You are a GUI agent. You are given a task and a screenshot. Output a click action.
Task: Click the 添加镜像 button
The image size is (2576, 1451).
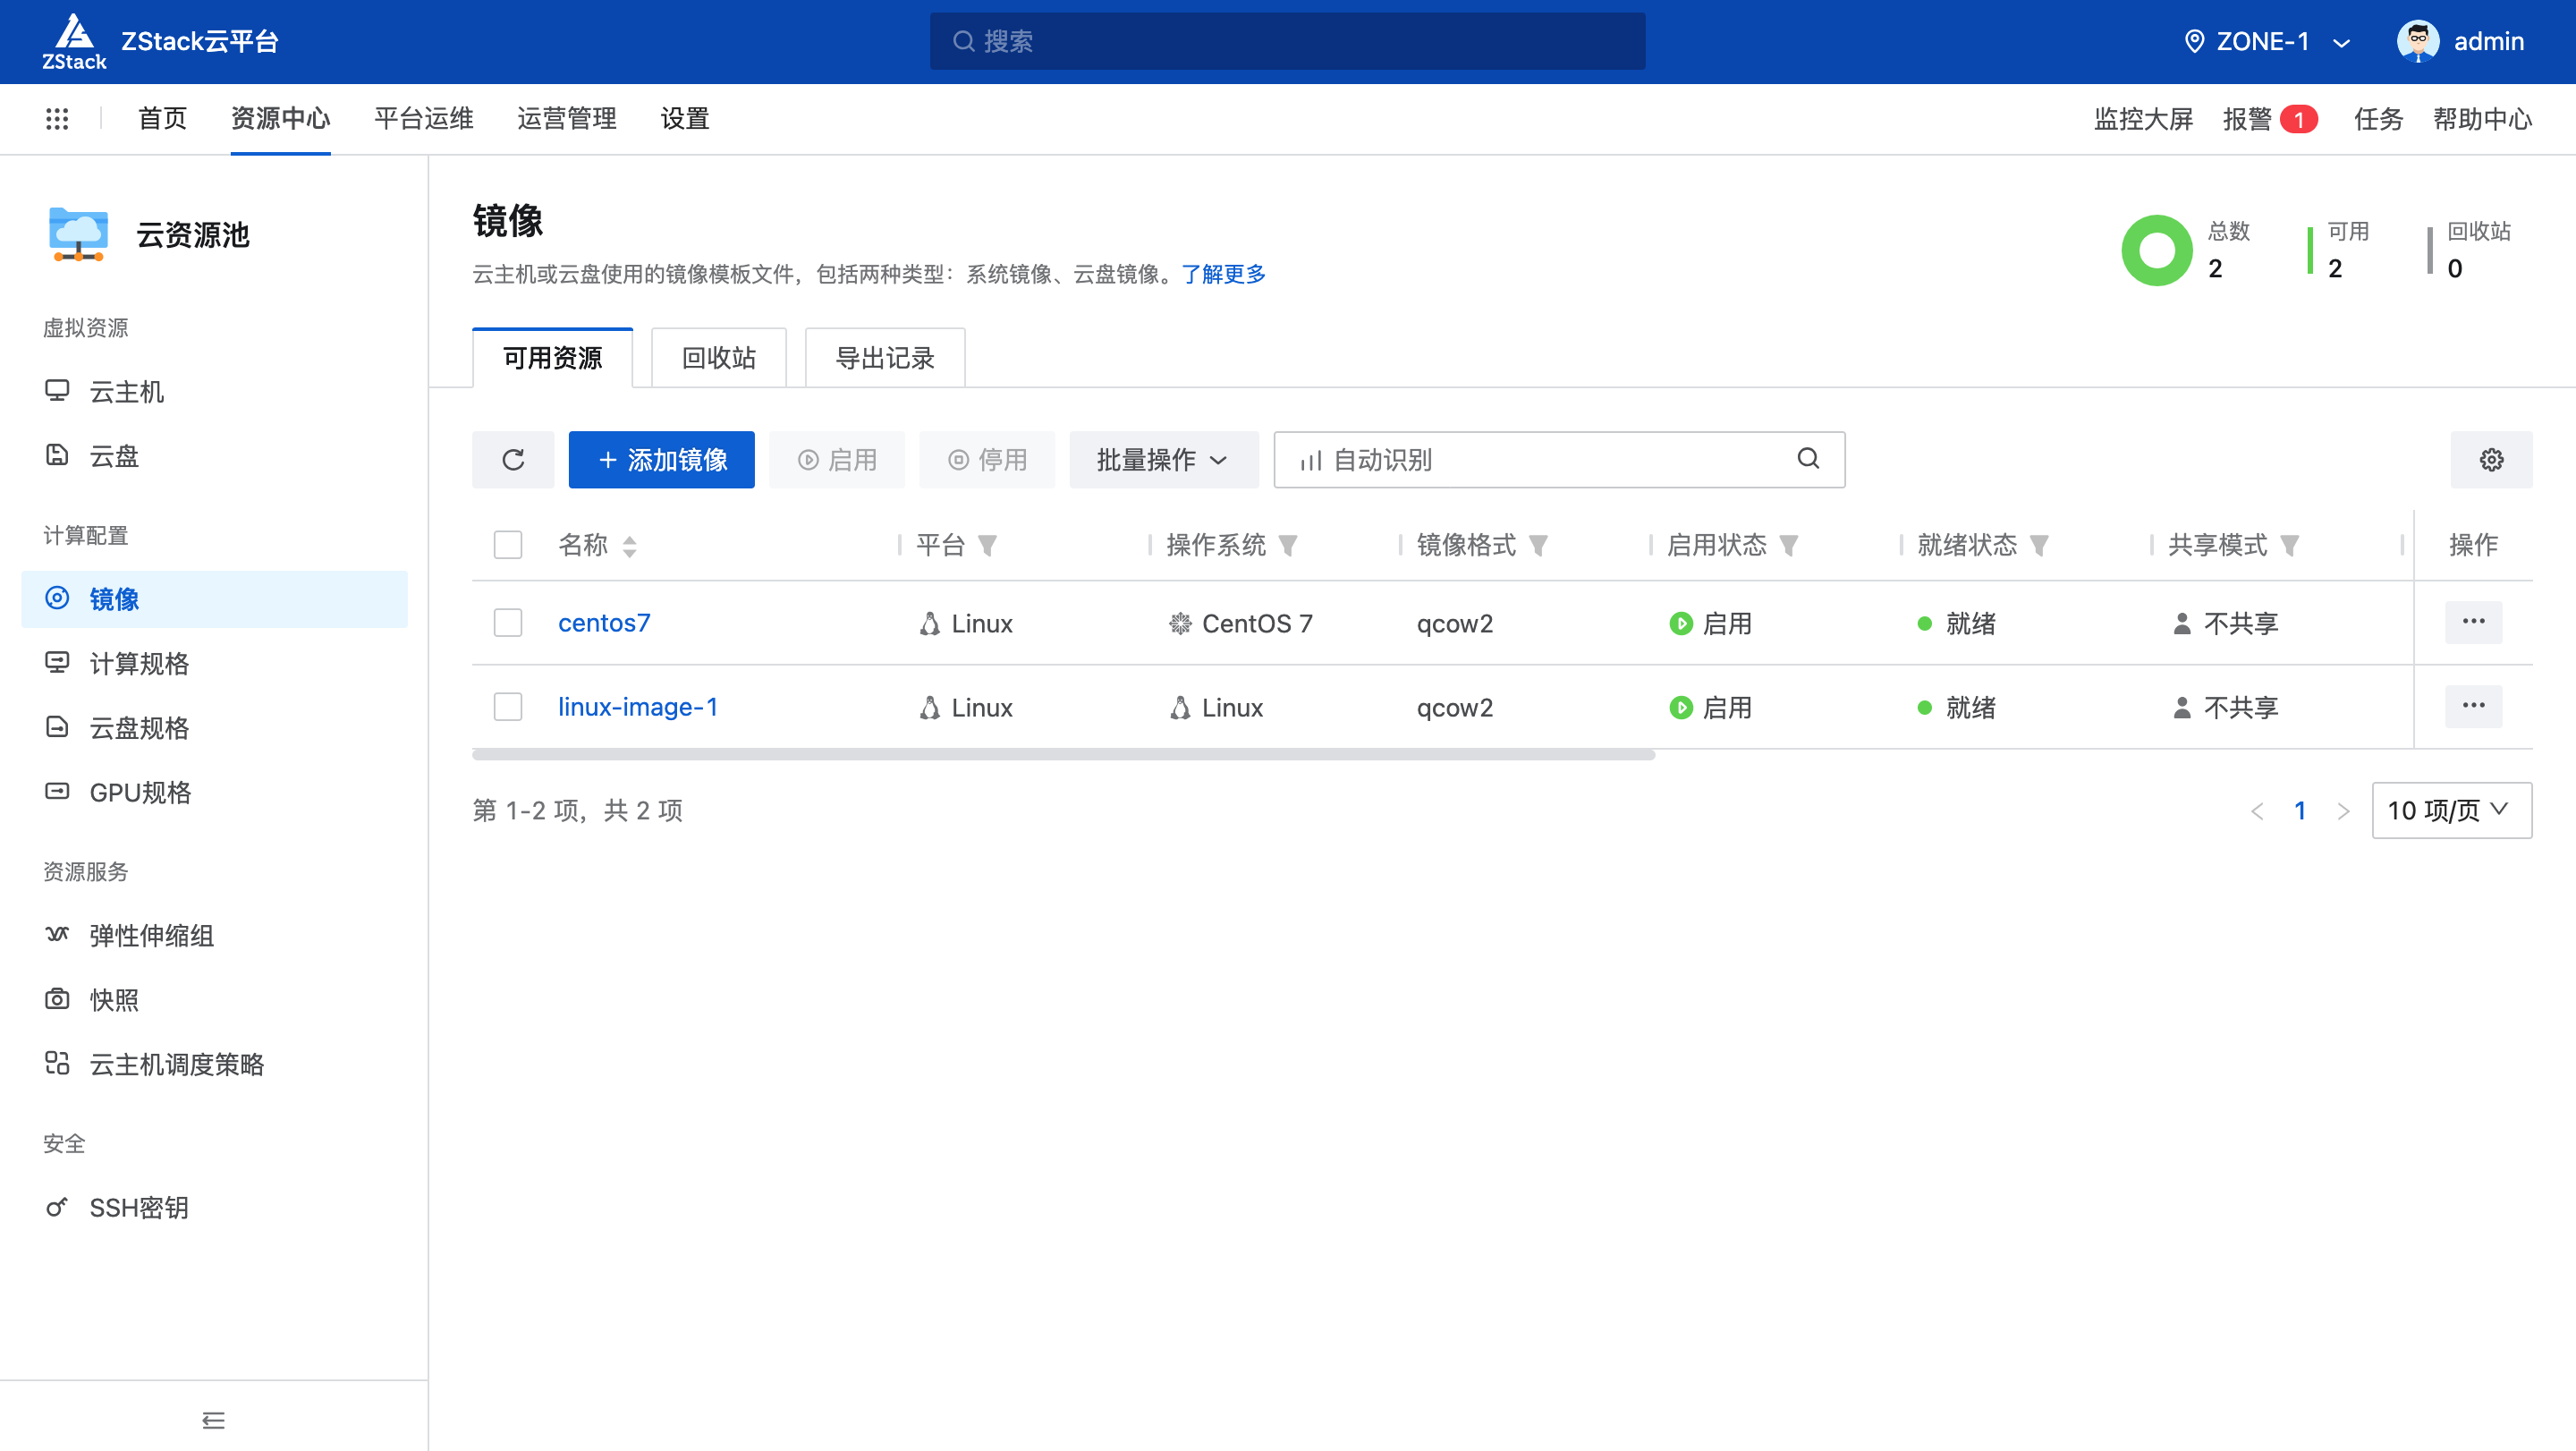click(662, 460)
